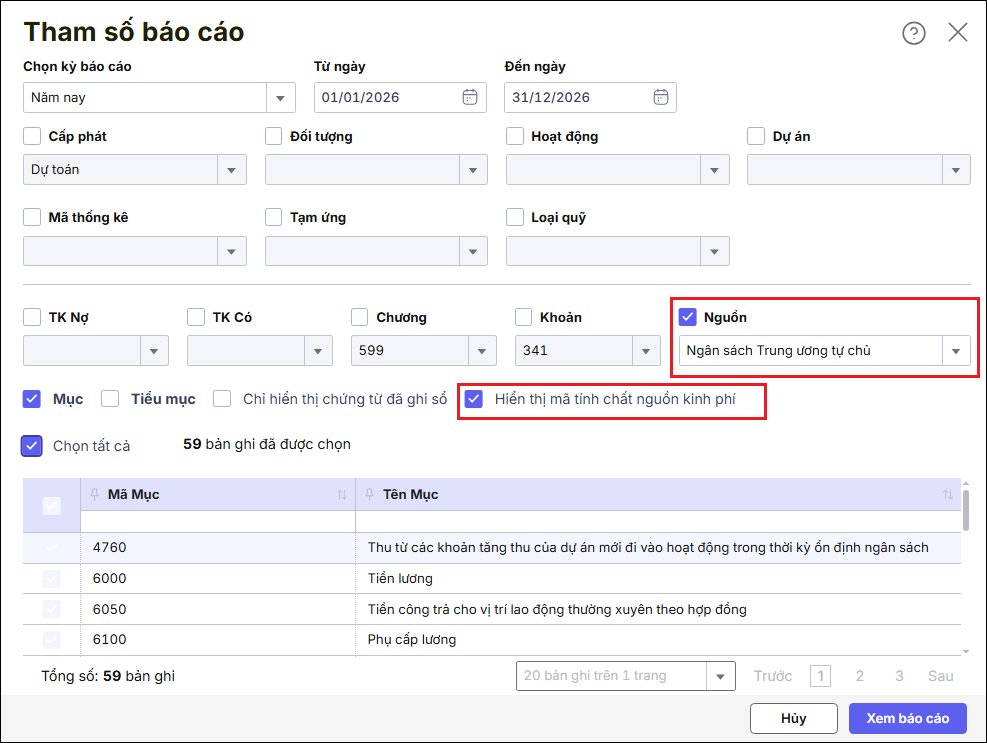987x743 pixels.
Task: Open the Hoạt động dropdown
Action: tap(714, 170)
